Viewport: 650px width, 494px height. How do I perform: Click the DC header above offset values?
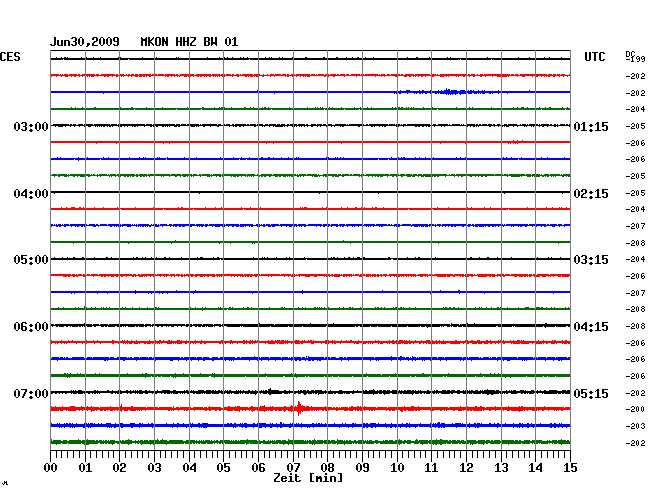pyautogui.click(x=630, y=54)
